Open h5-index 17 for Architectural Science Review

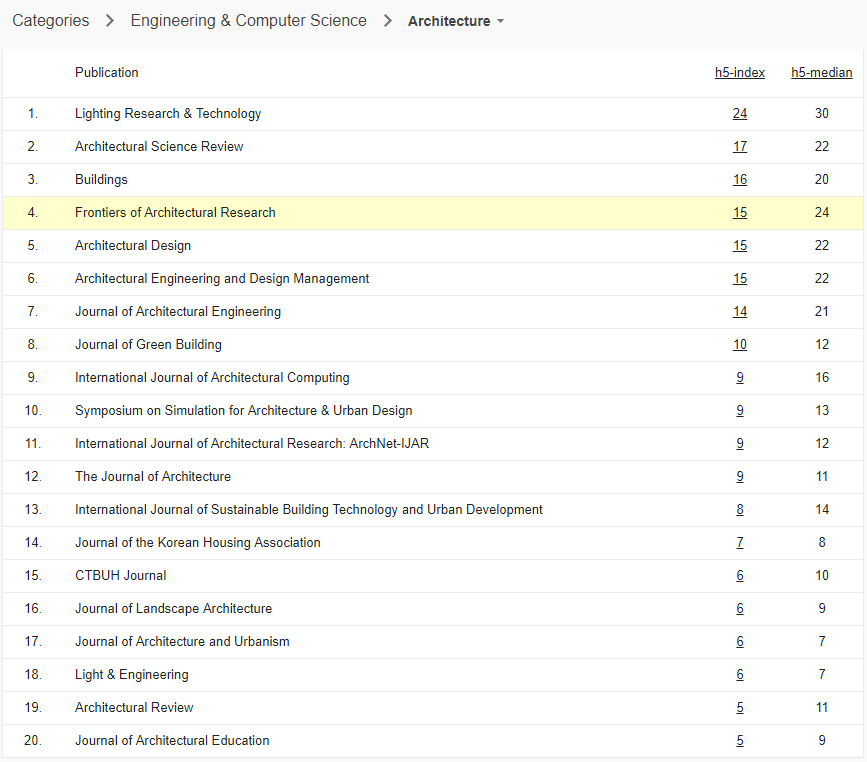740,147
